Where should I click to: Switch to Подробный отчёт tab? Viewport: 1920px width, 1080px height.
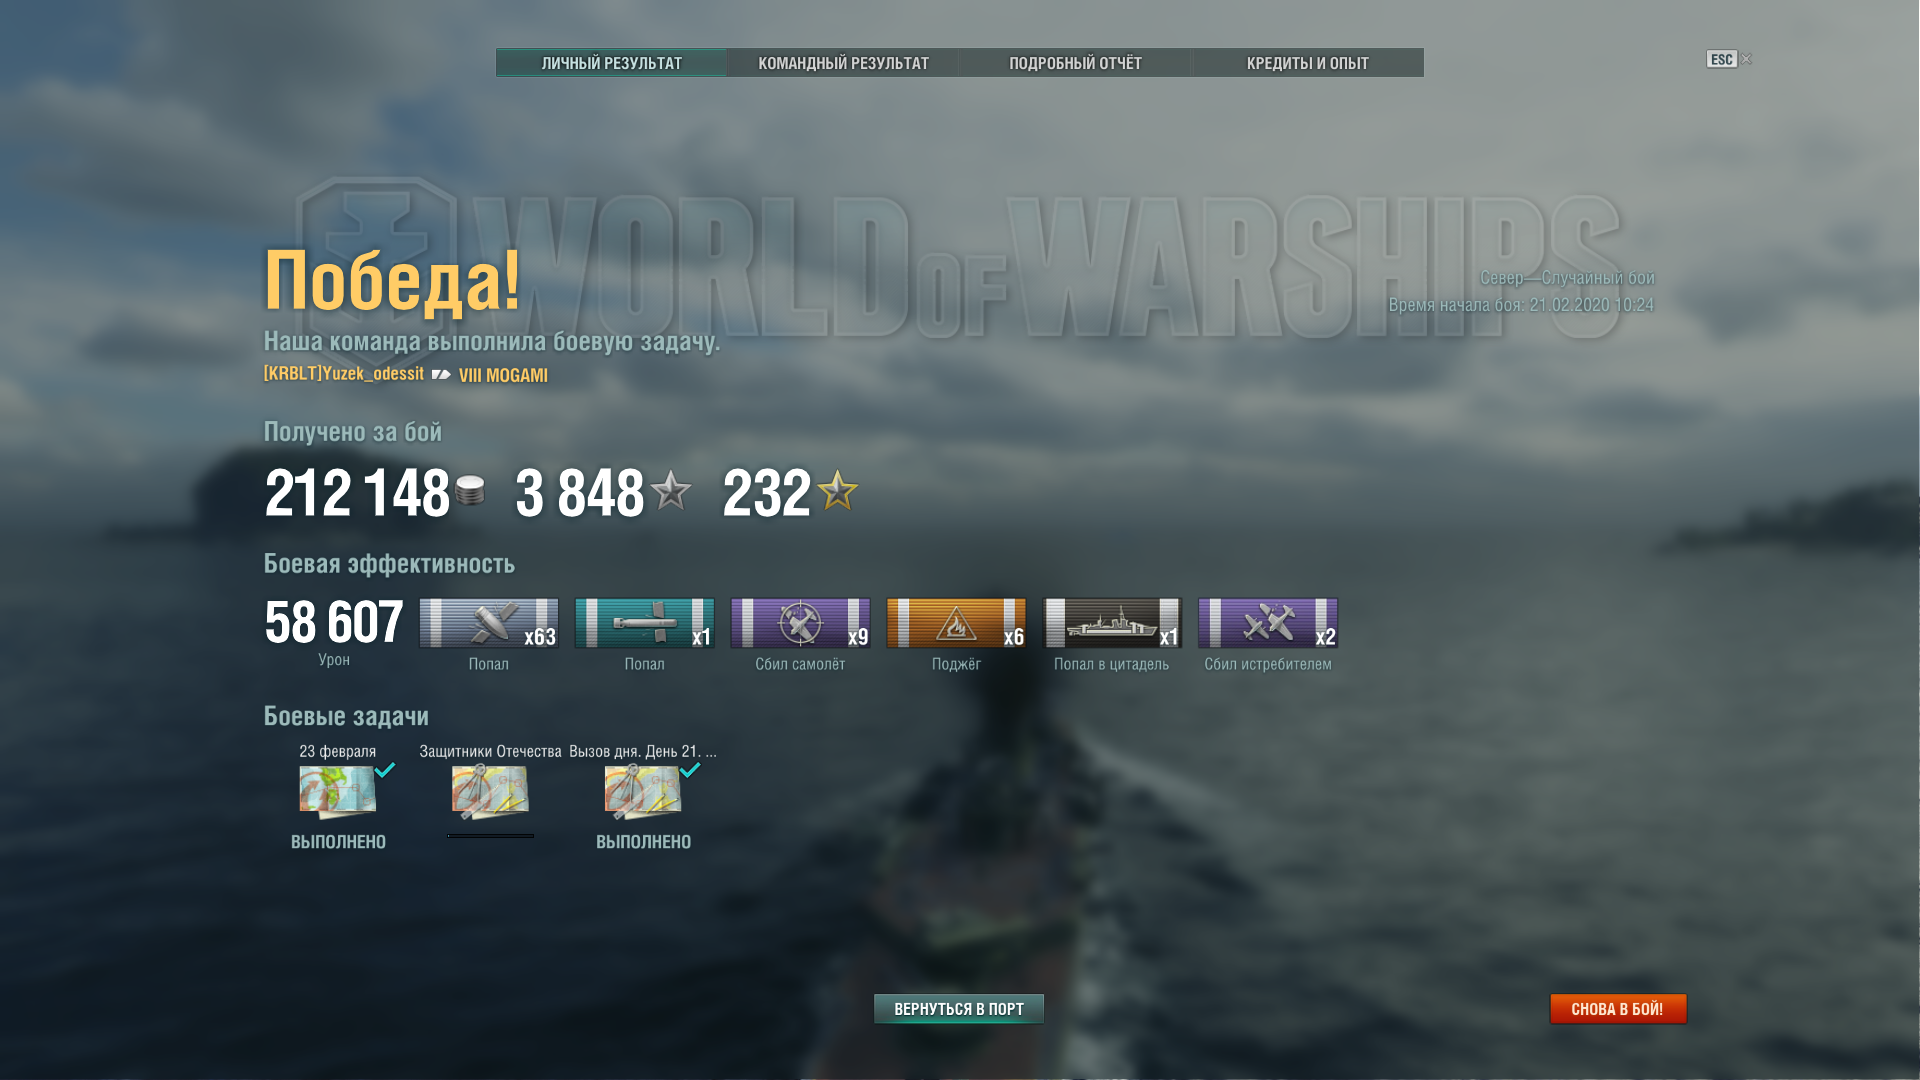[1075, 63]
